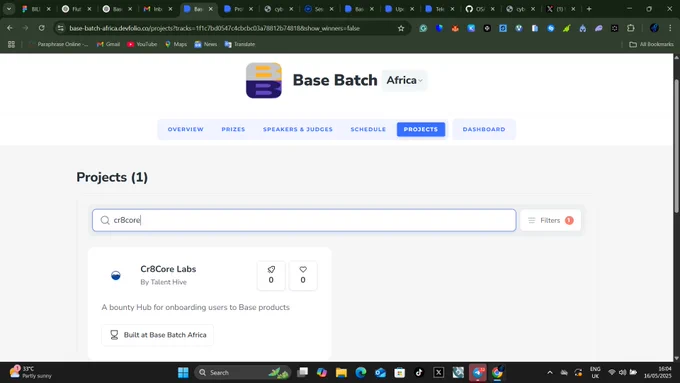Open TikTok from the taskbar

419,372
